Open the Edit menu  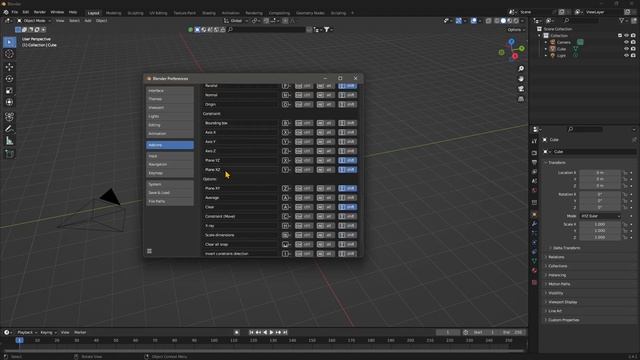click(26, 12)
